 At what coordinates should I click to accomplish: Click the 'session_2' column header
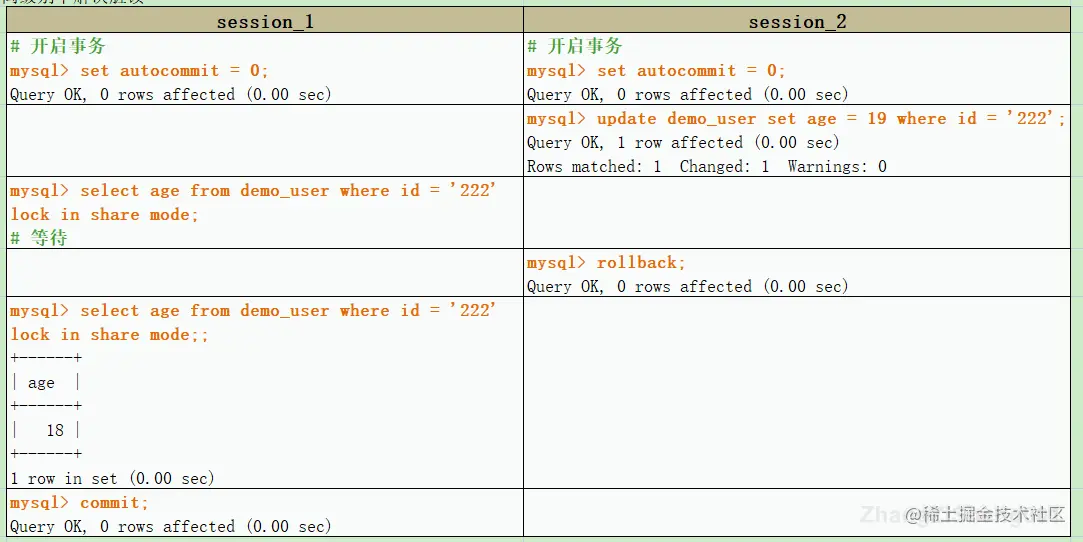[x=797, y=21]
